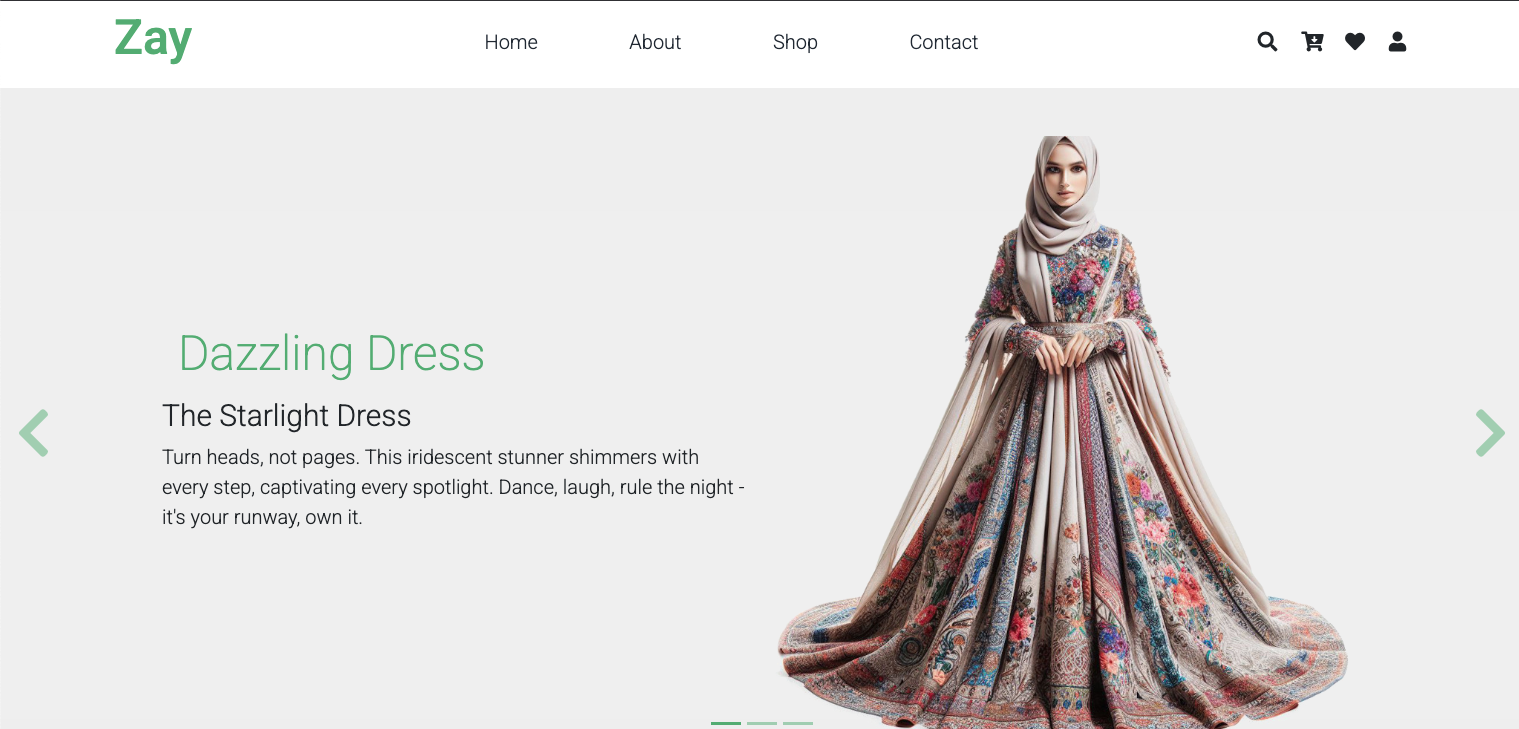
Task: Click the right chevron to expand next slide
Action: click(1490, 433)
